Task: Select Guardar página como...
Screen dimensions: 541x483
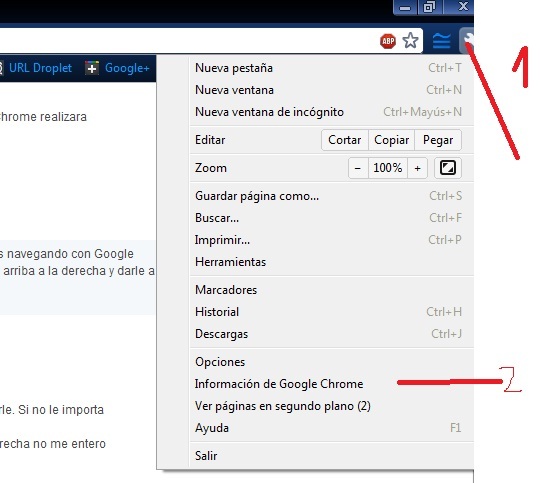Action: pyautogui.click(x=332, y=196)
